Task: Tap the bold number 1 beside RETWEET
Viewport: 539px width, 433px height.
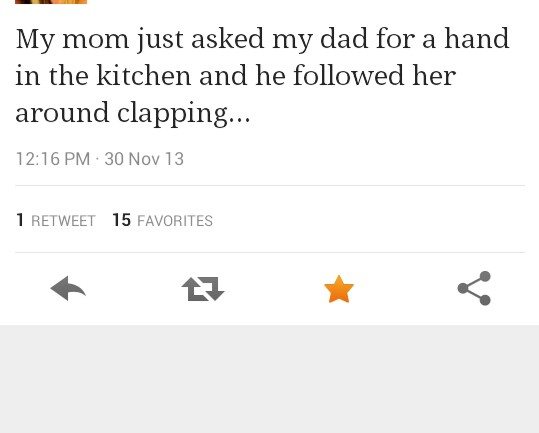Action: pos(20,220)
